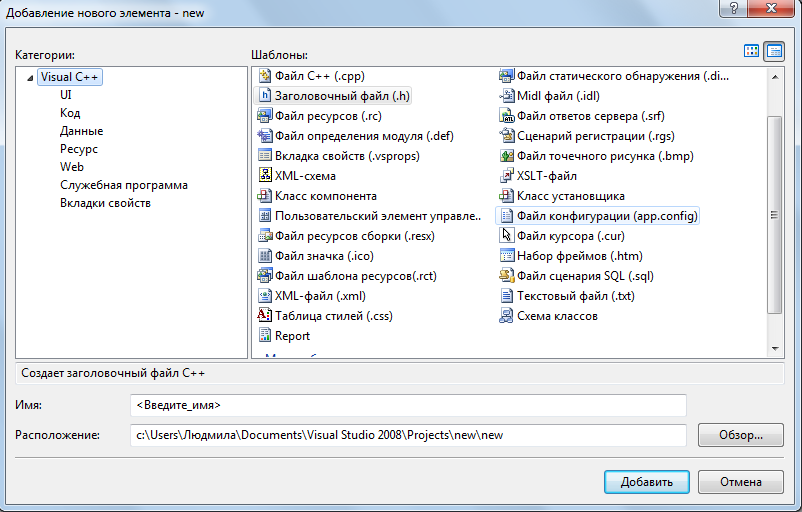The image size is (802, 512).
Task: Collapse the Visual C++ category arrow
Action: 30,78
